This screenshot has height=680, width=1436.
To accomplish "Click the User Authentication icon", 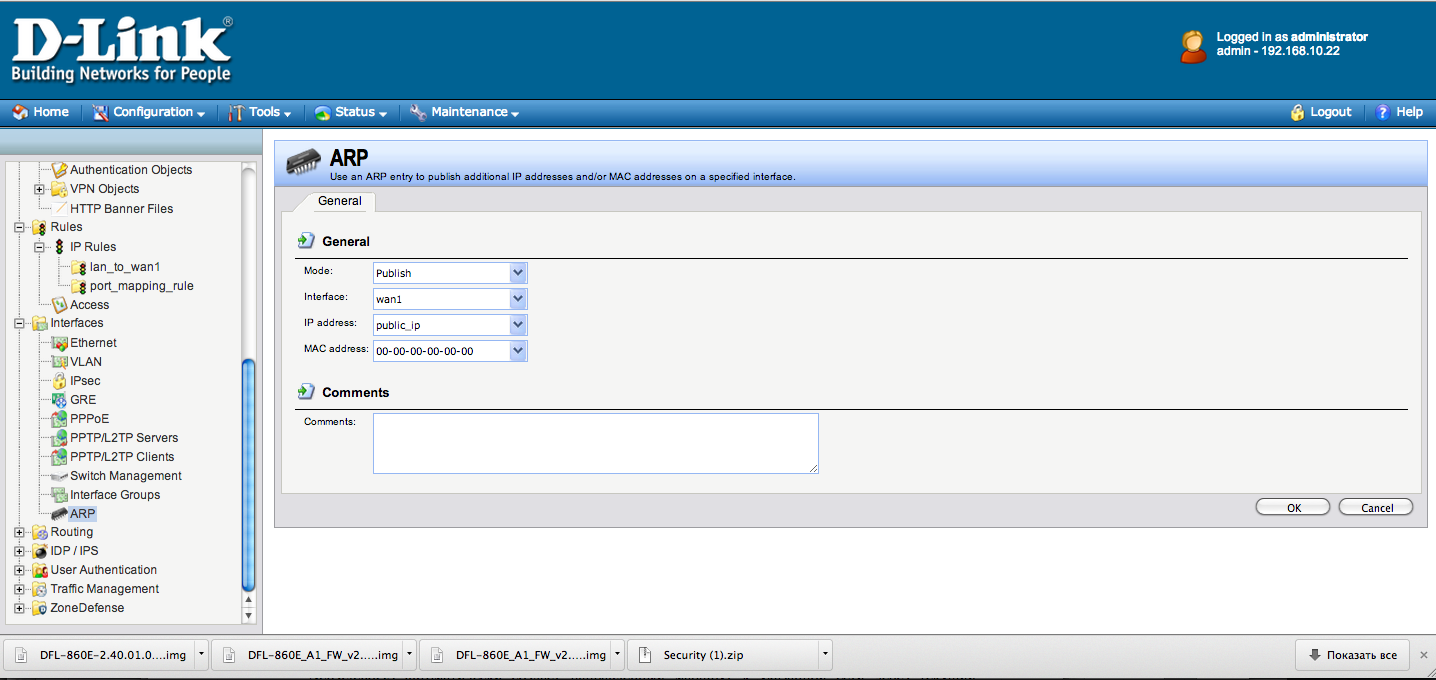I will click(x=39, y=570).
